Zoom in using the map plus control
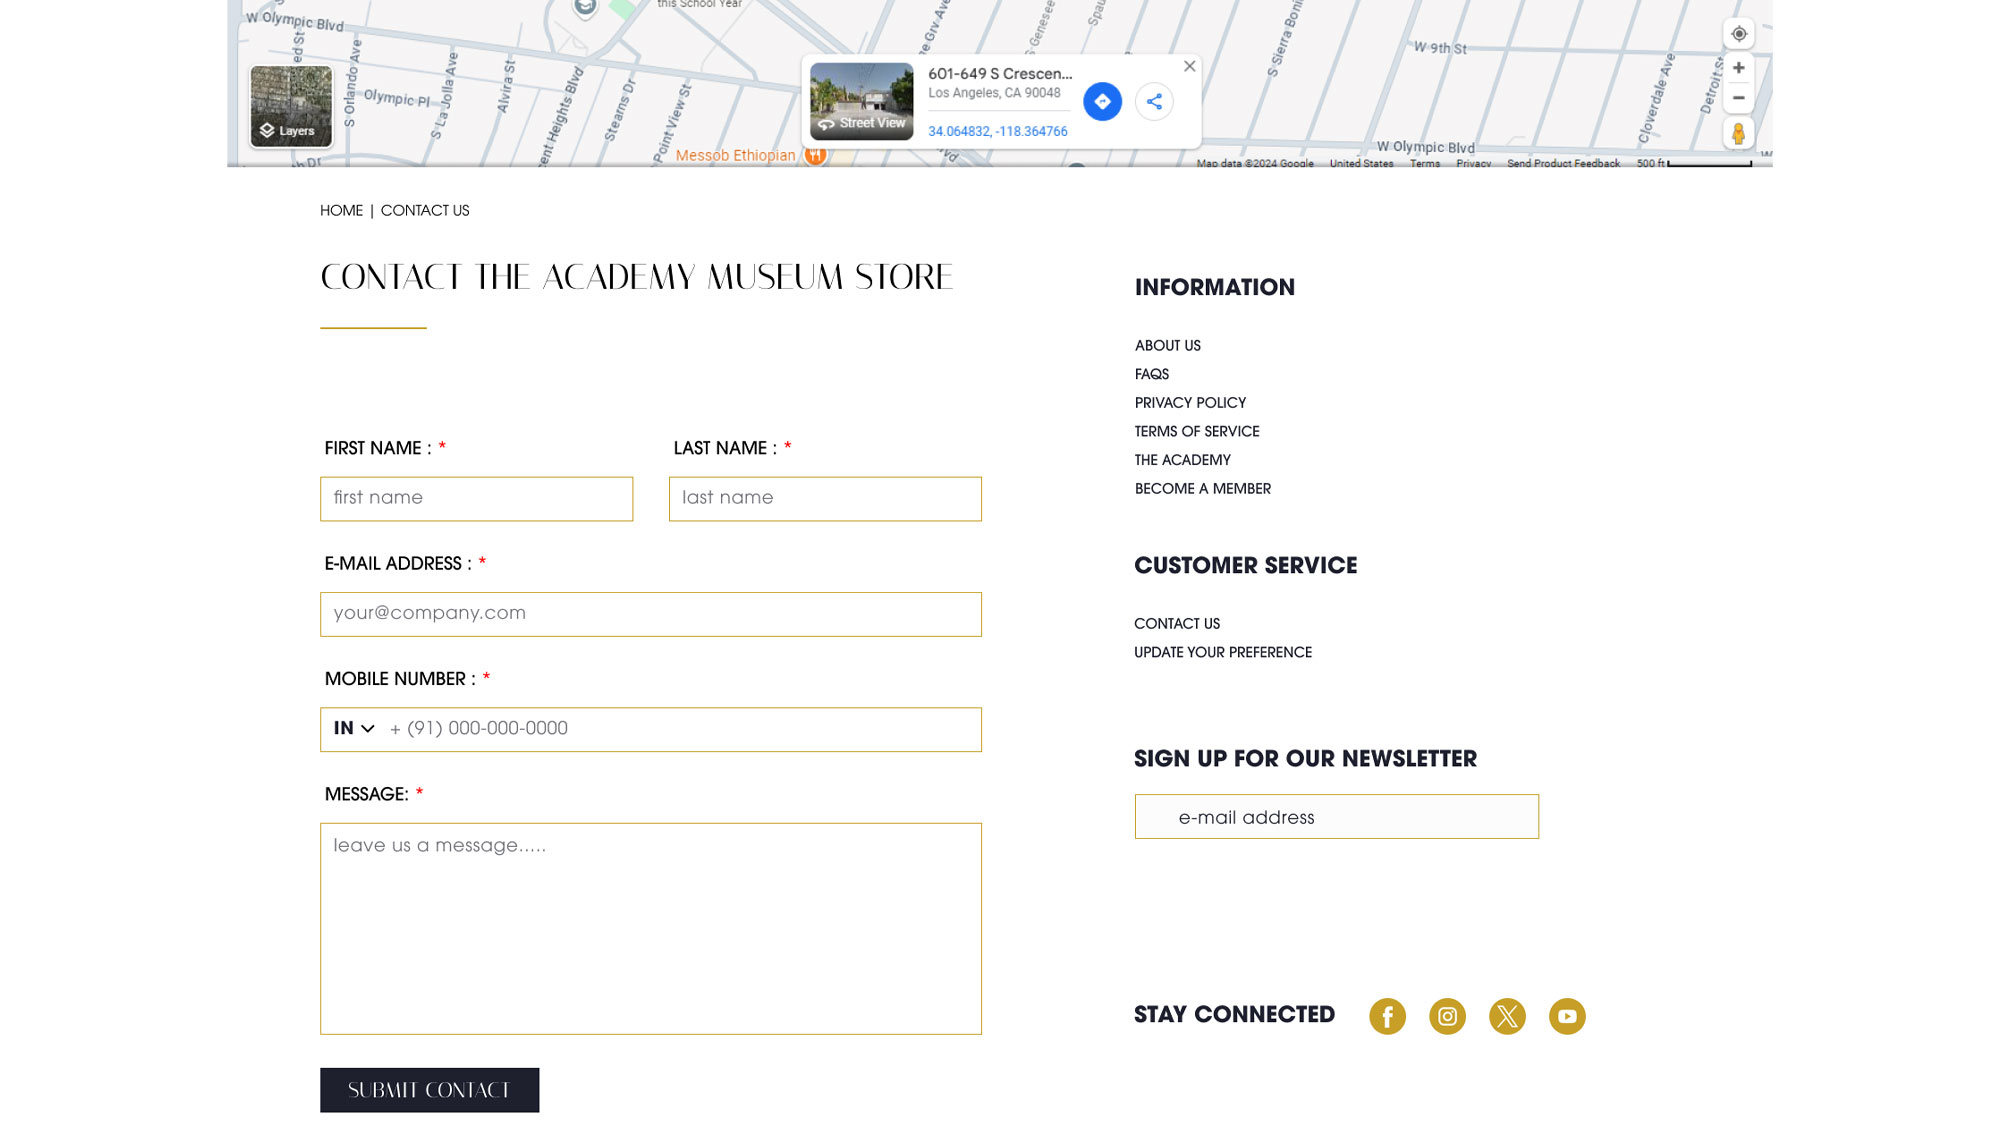This screenshot has width=2000, height=1121. (1739, 67)
